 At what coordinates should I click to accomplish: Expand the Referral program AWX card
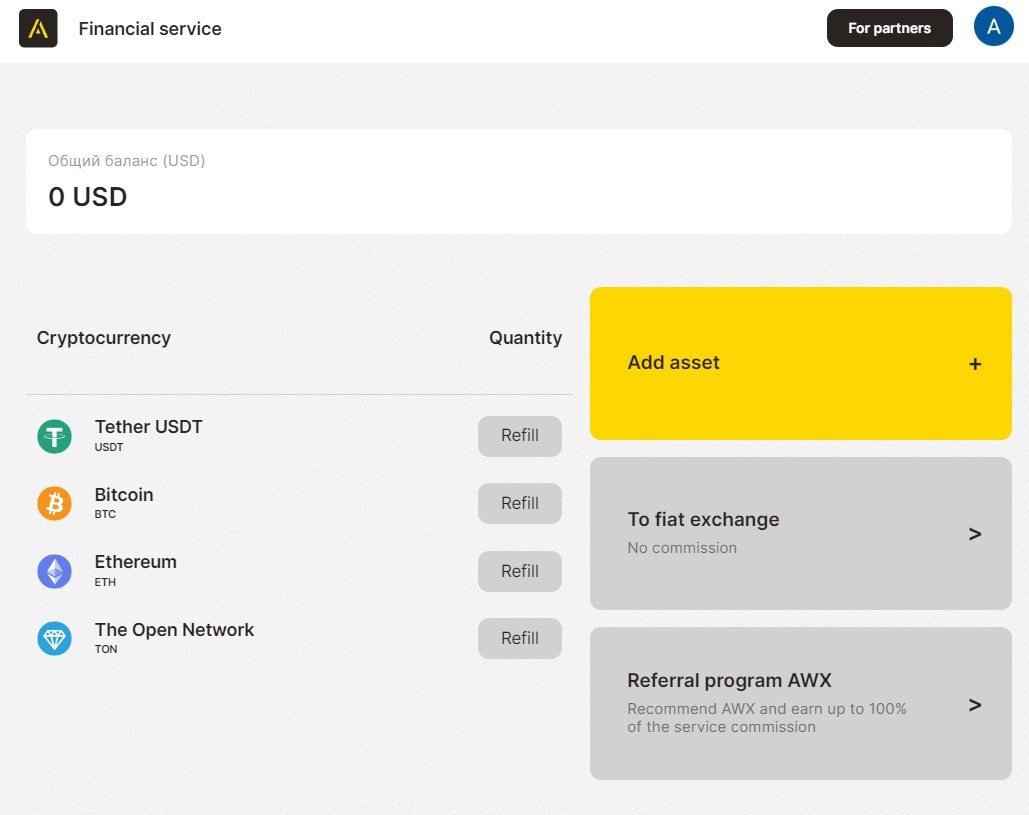[800, 703]
